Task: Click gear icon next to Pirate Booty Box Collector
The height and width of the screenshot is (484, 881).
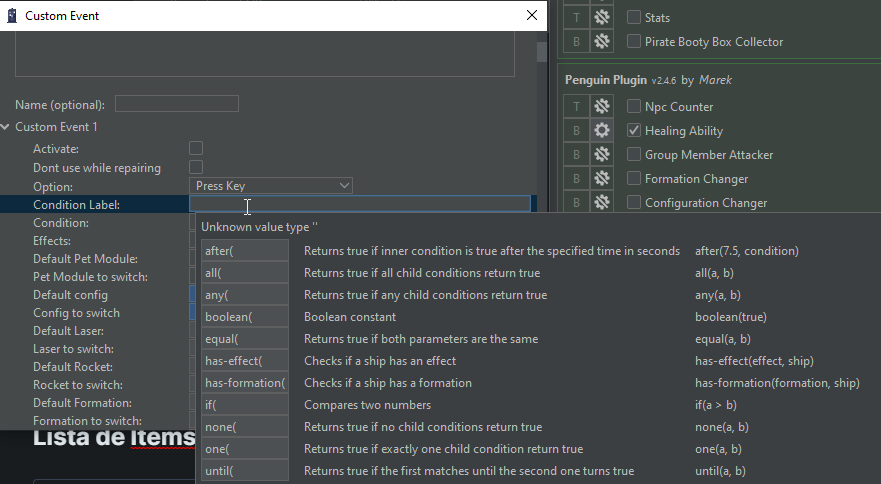Action: 601,42
